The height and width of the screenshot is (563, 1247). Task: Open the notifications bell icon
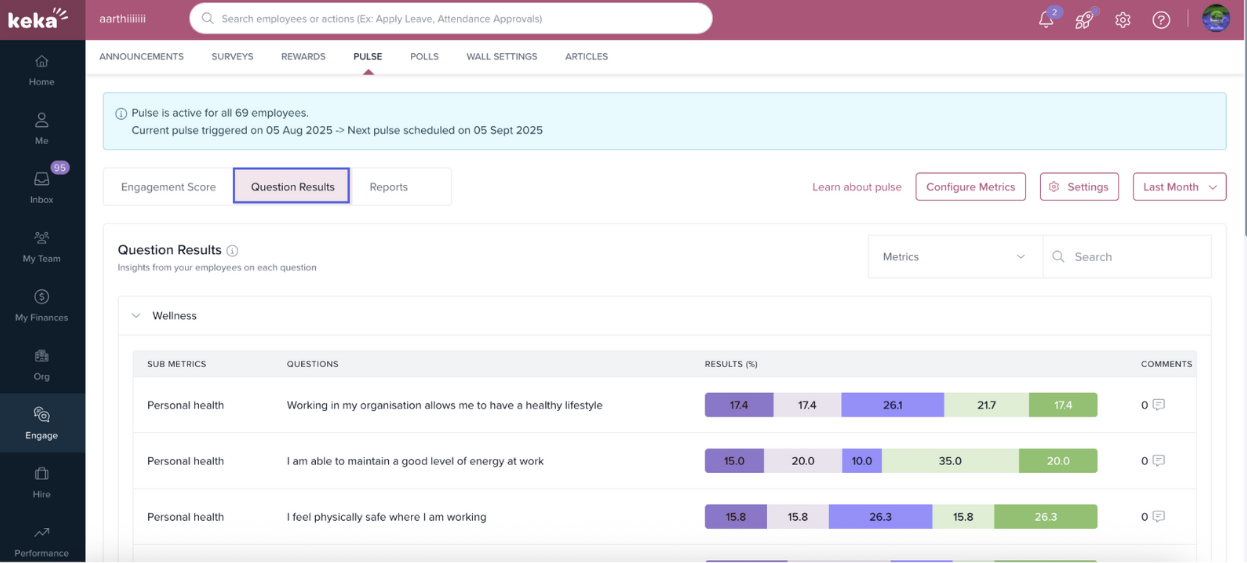point(1047,20)
